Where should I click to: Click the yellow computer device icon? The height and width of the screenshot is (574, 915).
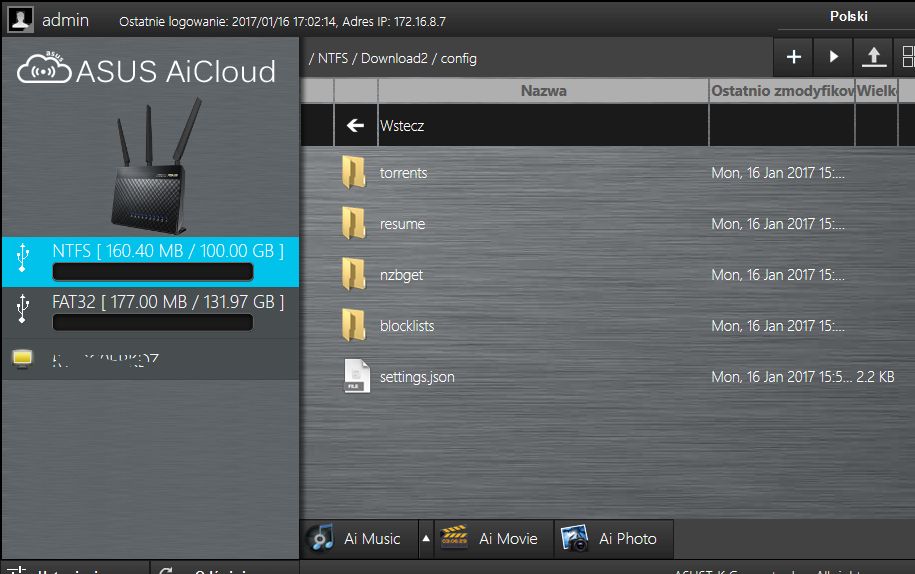(x=23, y=359)
